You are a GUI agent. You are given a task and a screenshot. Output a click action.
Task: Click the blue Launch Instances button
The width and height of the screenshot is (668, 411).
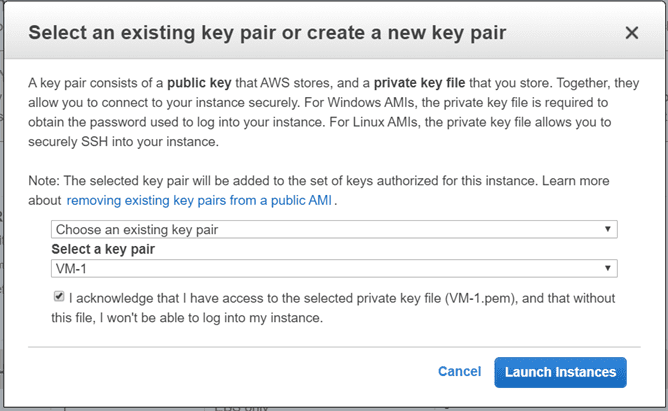560,372
